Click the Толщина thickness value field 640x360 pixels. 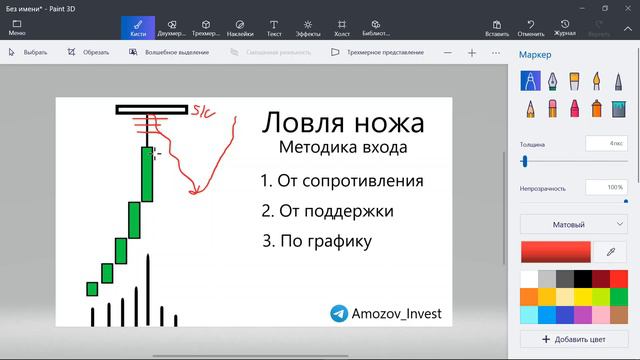[x=606, y=143]
